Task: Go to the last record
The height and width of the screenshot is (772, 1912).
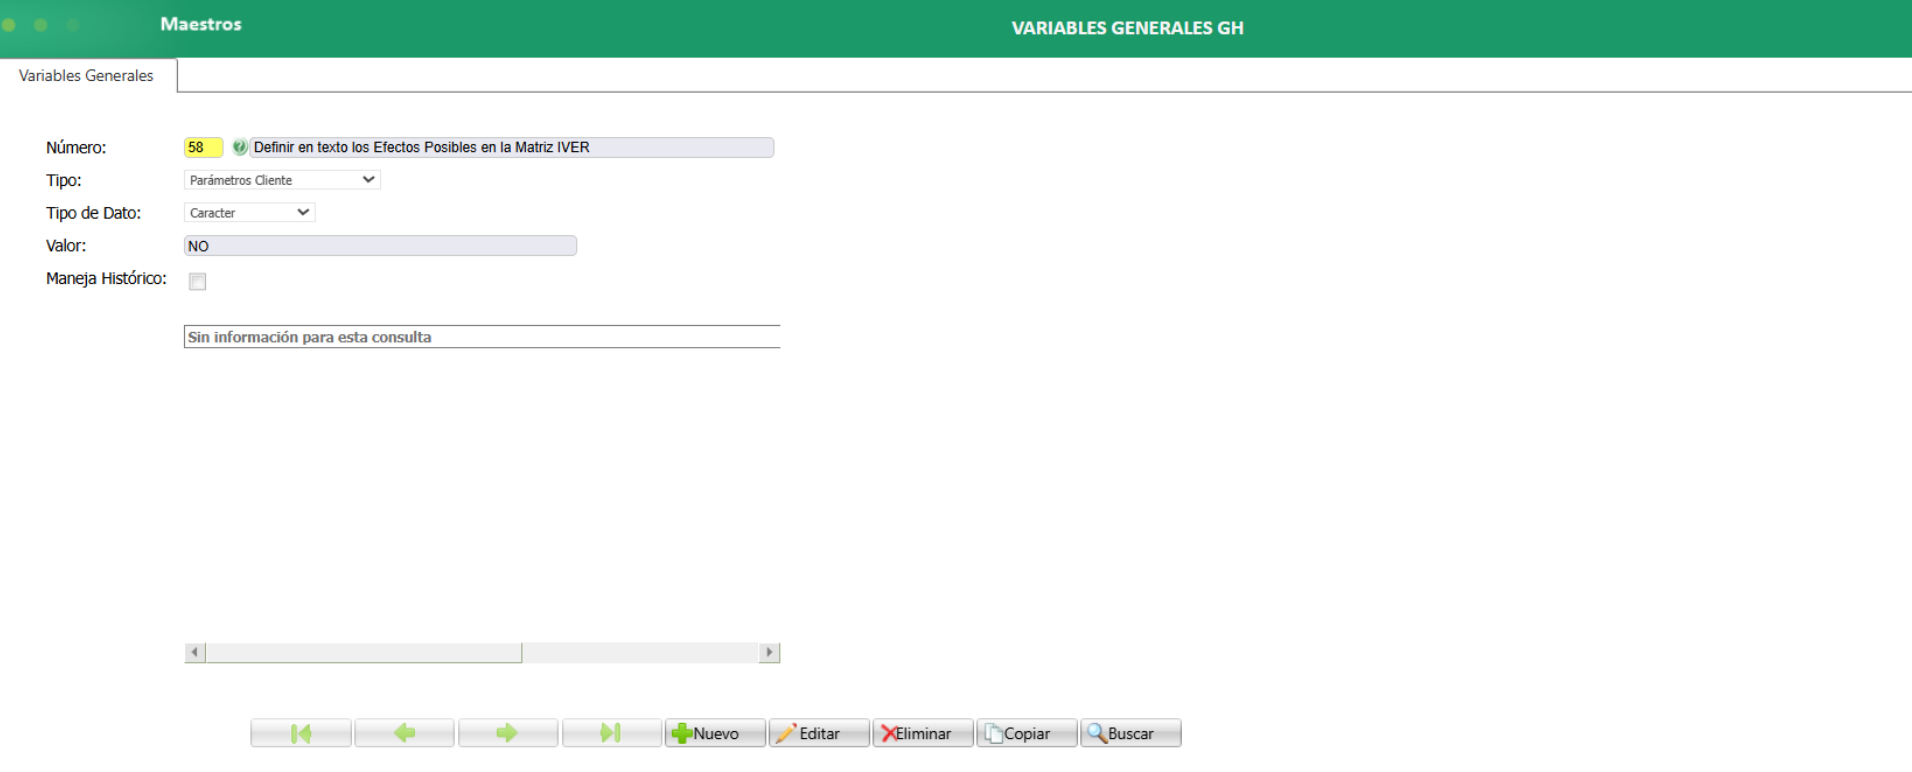Action: pos(612,733)
